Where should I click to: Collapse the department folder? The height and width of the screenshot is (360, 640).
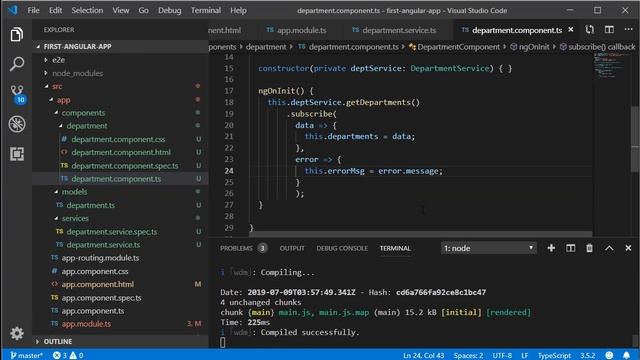[x=87, y=126]
